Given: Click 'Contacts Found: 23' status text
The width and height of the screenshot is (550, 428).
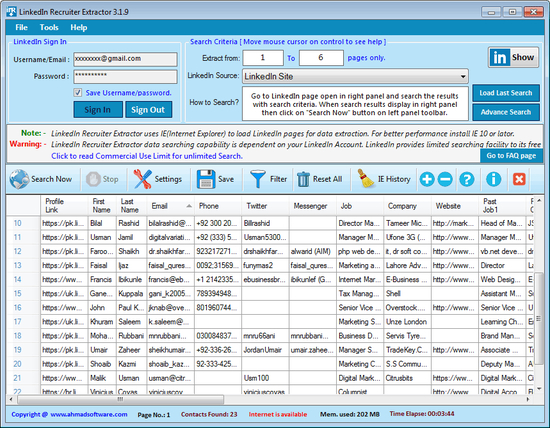Looking at the screenshot, I should pyautogui.click(x=209, y=414).
